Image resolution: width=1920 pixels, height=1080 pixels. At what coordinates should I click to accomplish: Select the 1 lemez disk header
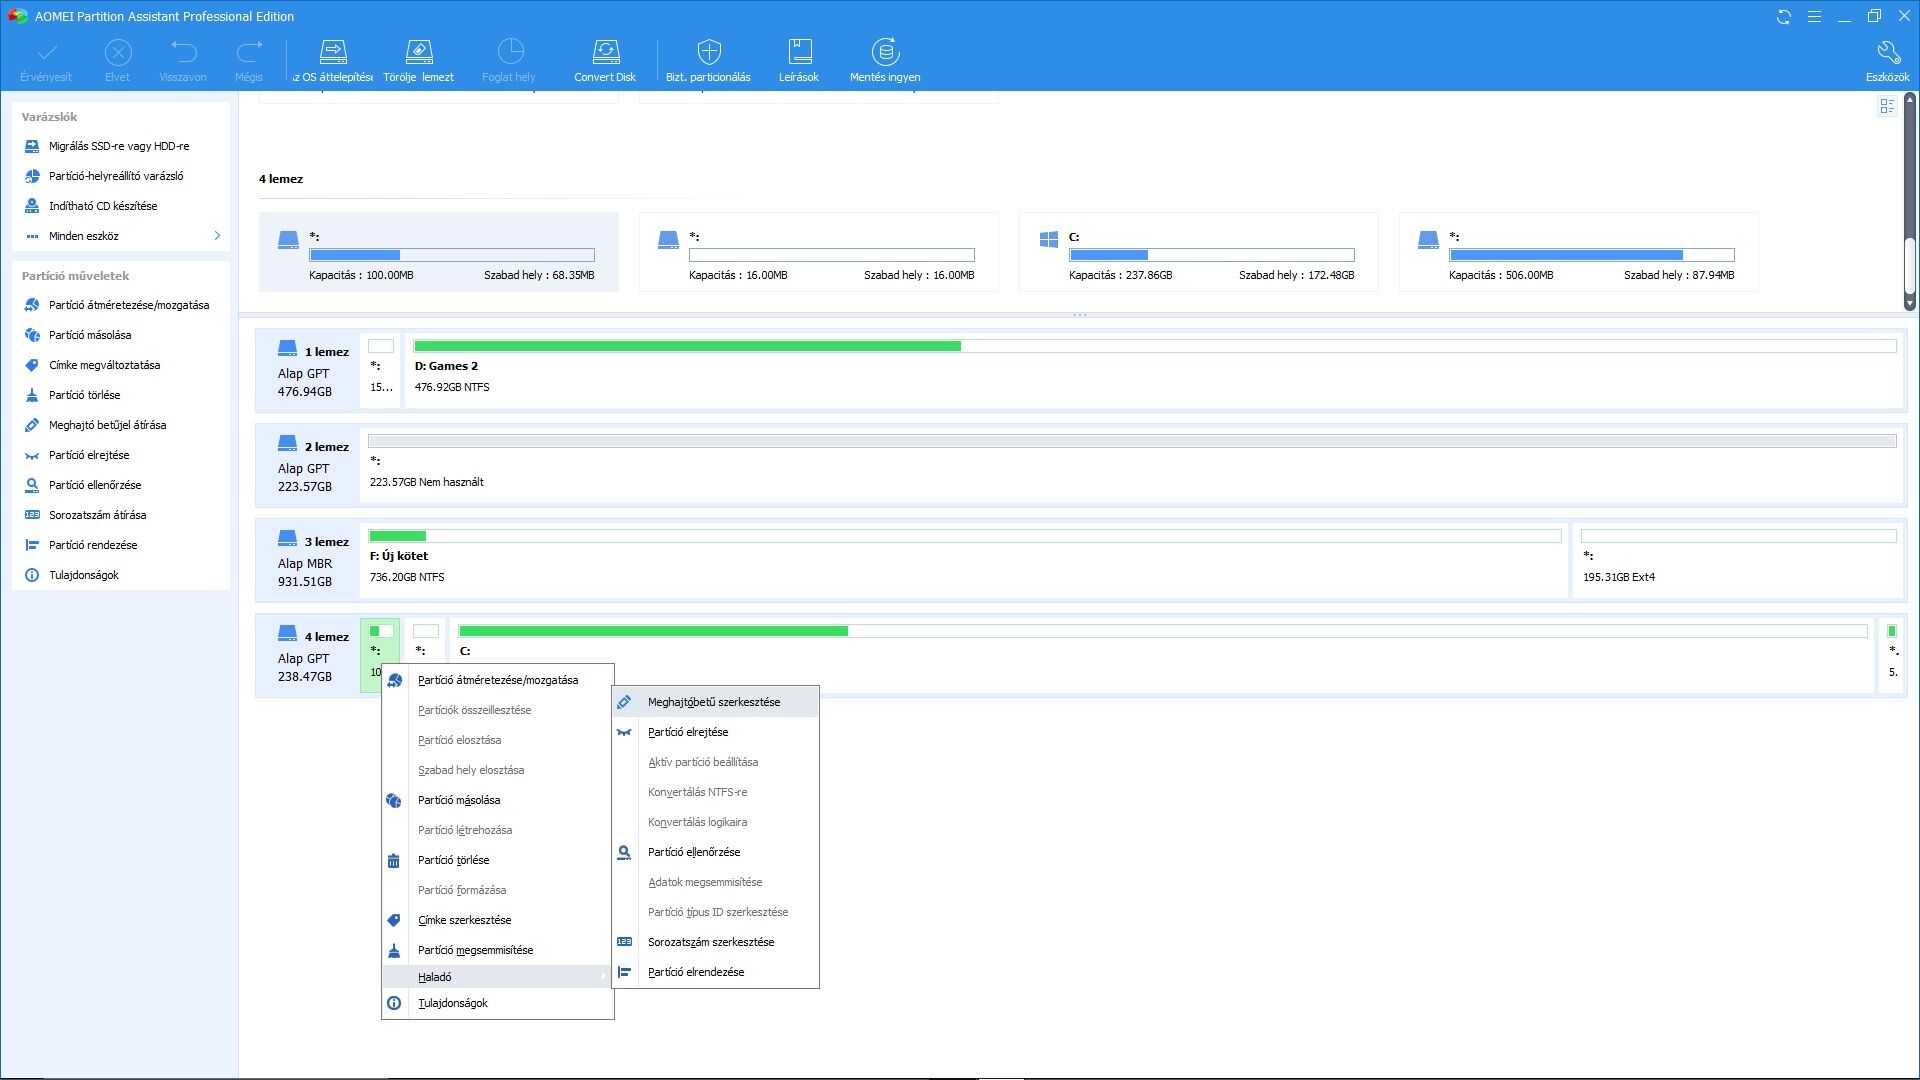pyautogui.click(x=308, y=370)
